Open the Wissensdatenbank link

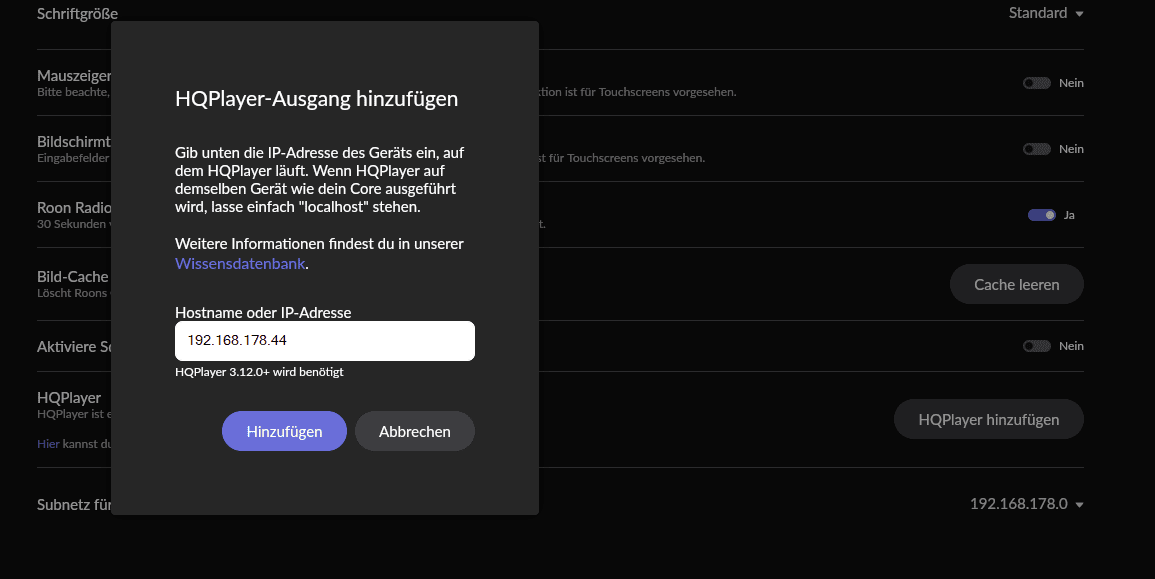tap(240, 264)
